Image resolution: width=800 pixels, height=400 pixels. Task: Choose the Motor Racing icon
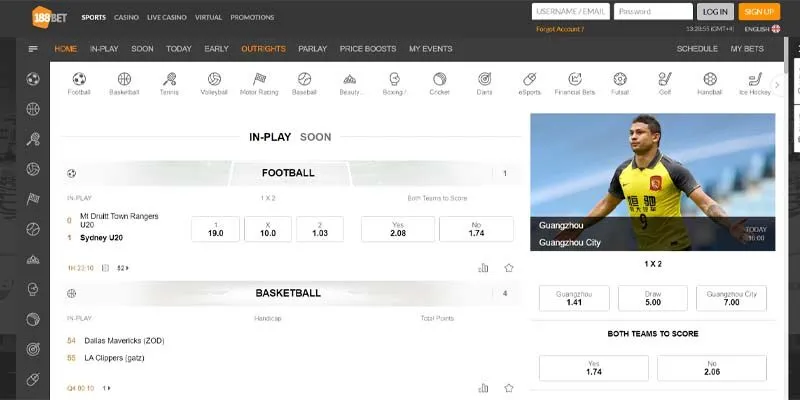coord(259,79)
